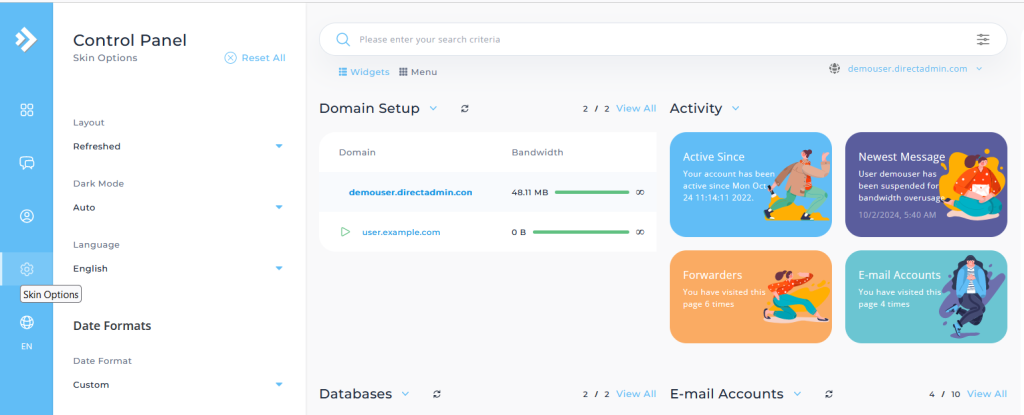Open the user account icon in sidebar
The width and height of the screenshot is (1024, 415).
[x=27, y=216]
